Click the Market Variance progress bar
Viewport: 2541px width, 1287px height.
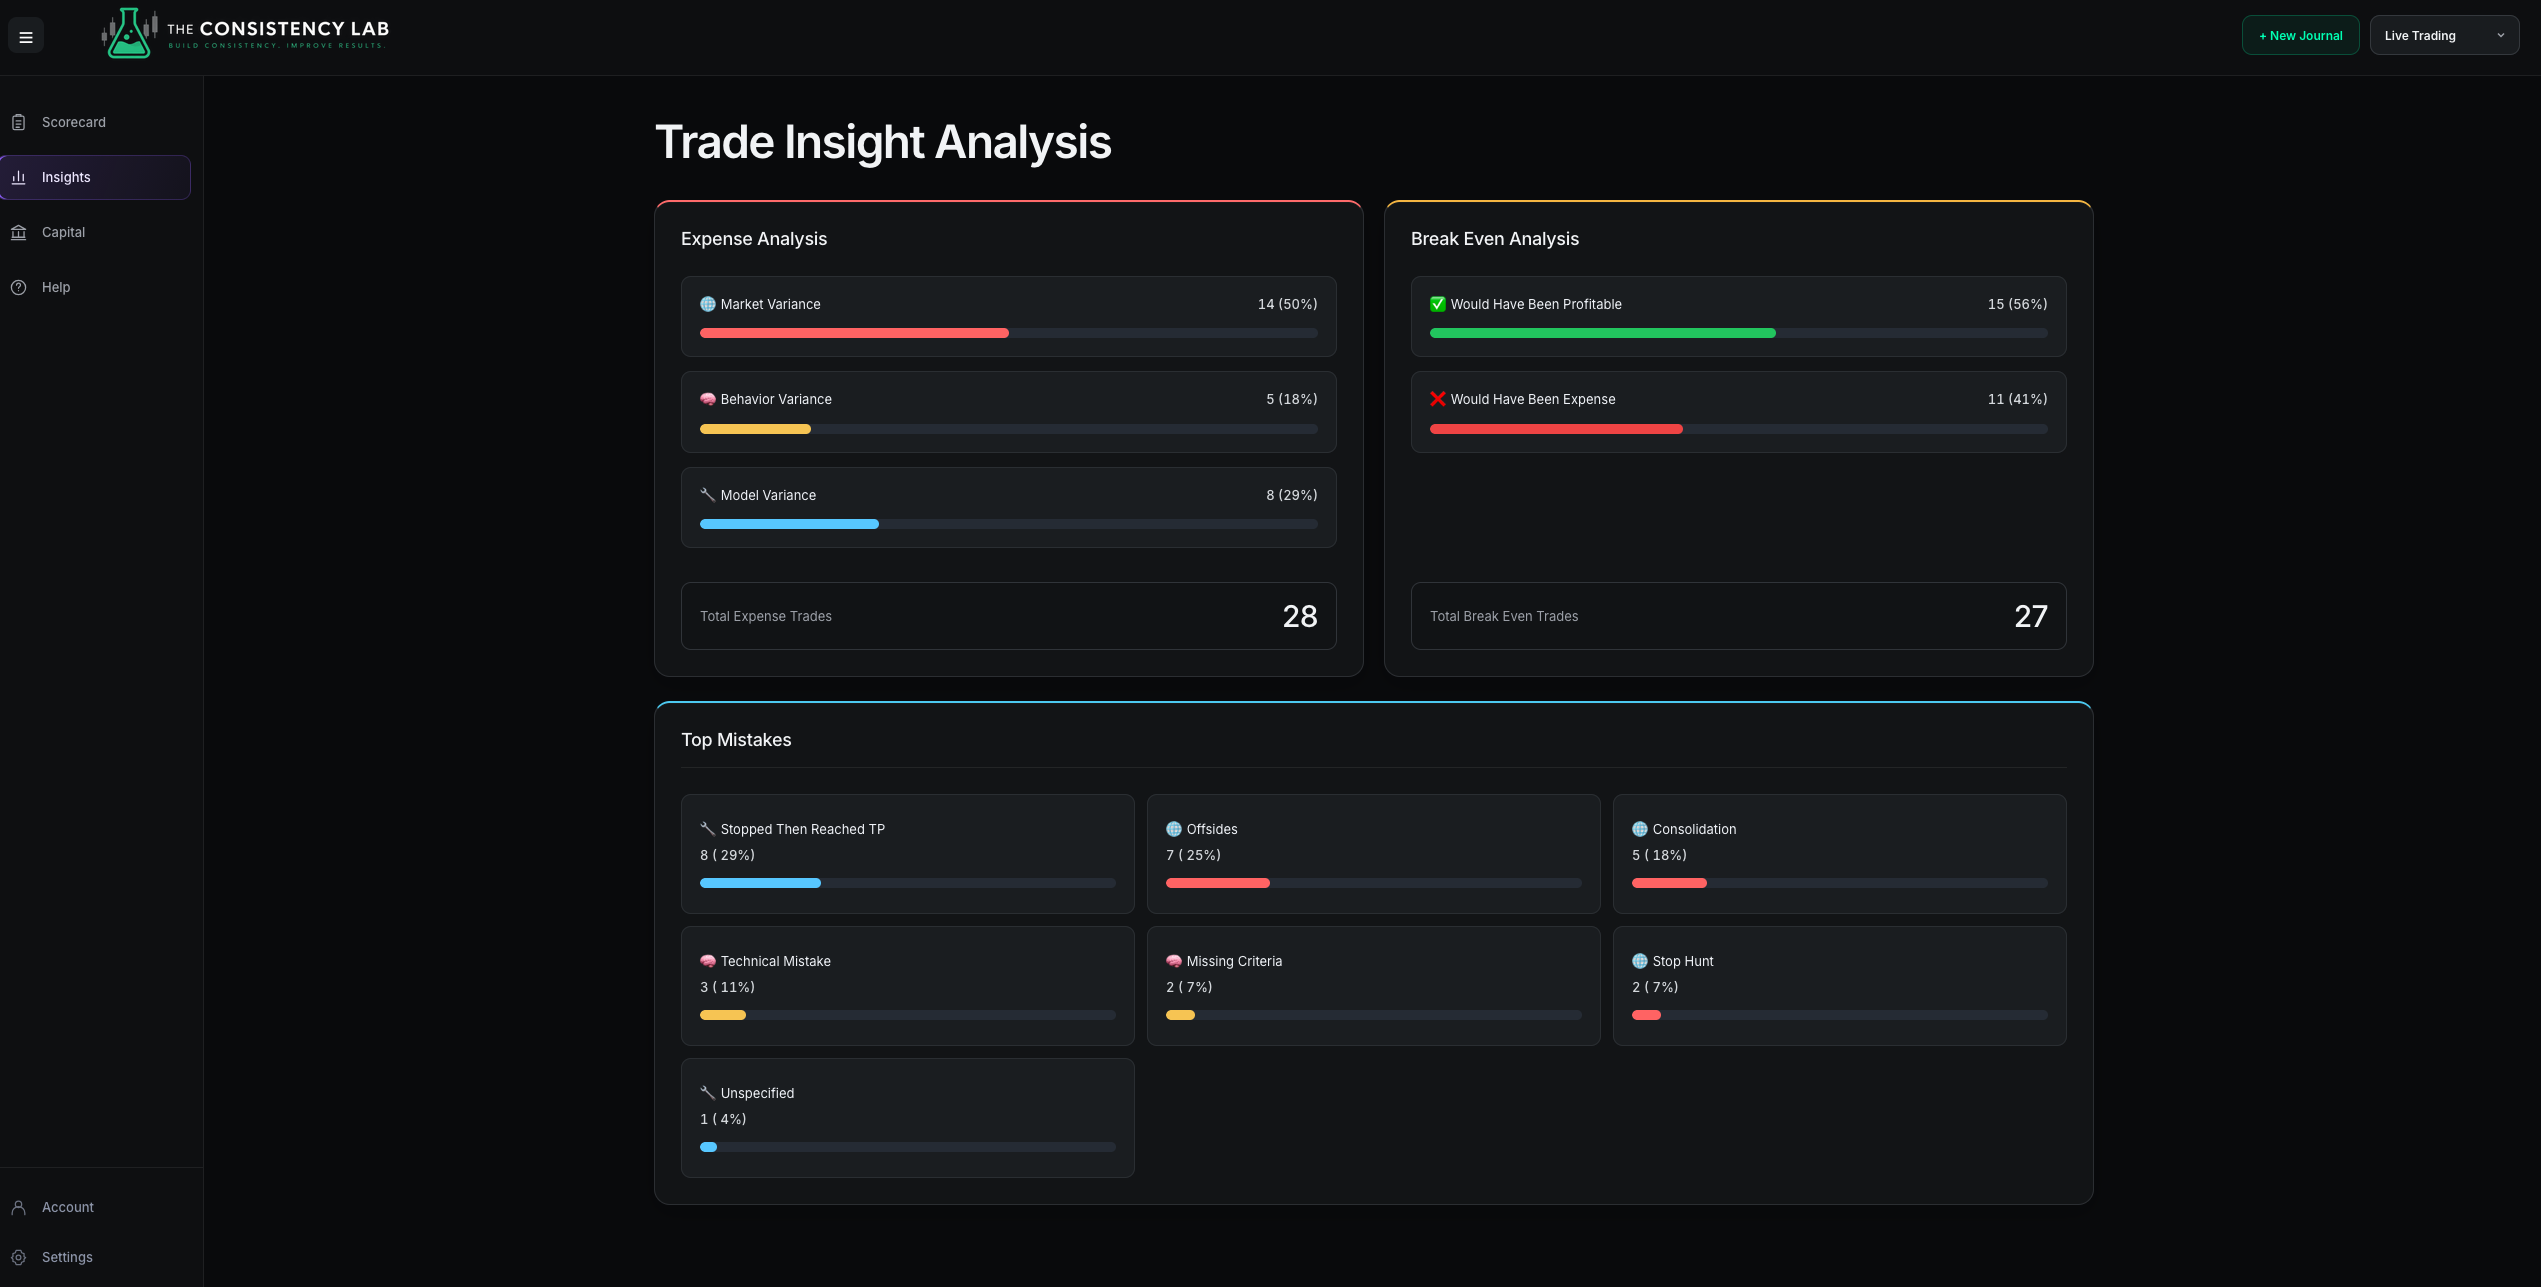[x=1008, y=333]
